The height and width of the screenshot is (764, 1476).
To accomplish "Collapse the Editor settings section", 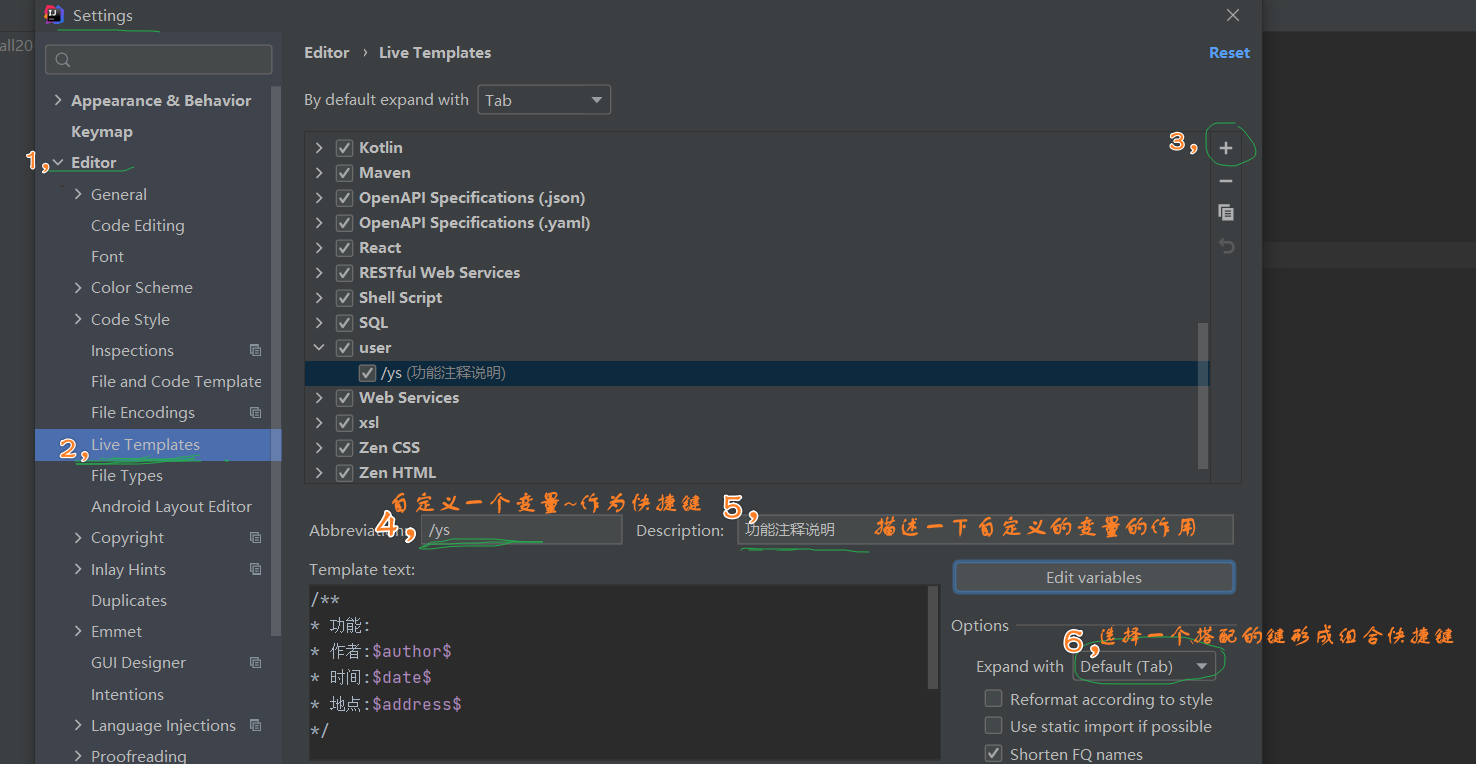I will (x=58, y=162).
